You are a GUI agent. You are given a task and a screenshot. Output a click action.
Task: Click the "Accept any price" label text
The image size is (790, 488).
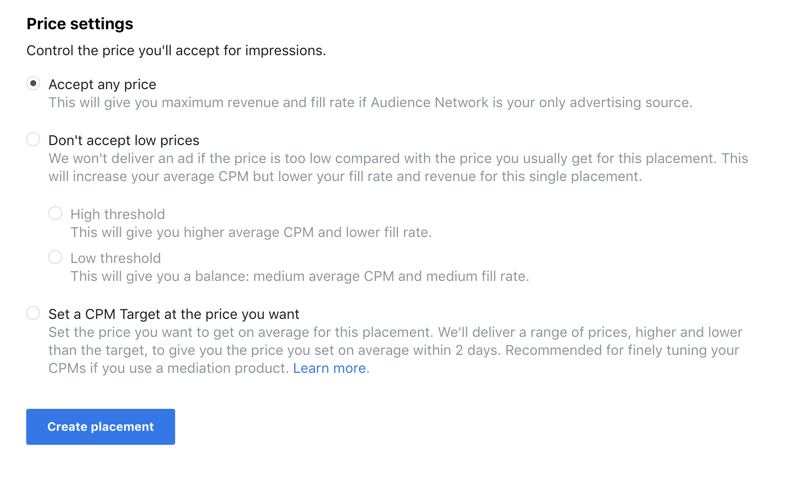(x=102, y=85)
